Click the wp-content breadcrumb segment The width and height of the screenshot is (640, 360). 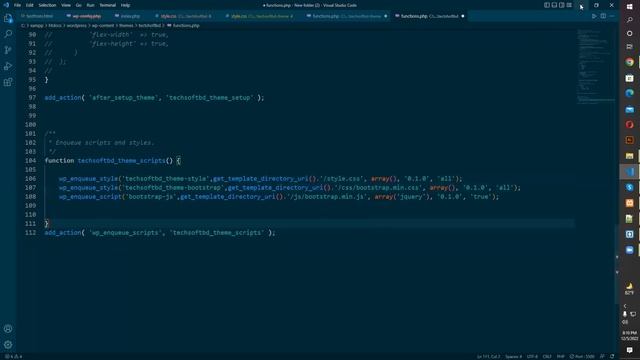(x=103, y=26)
